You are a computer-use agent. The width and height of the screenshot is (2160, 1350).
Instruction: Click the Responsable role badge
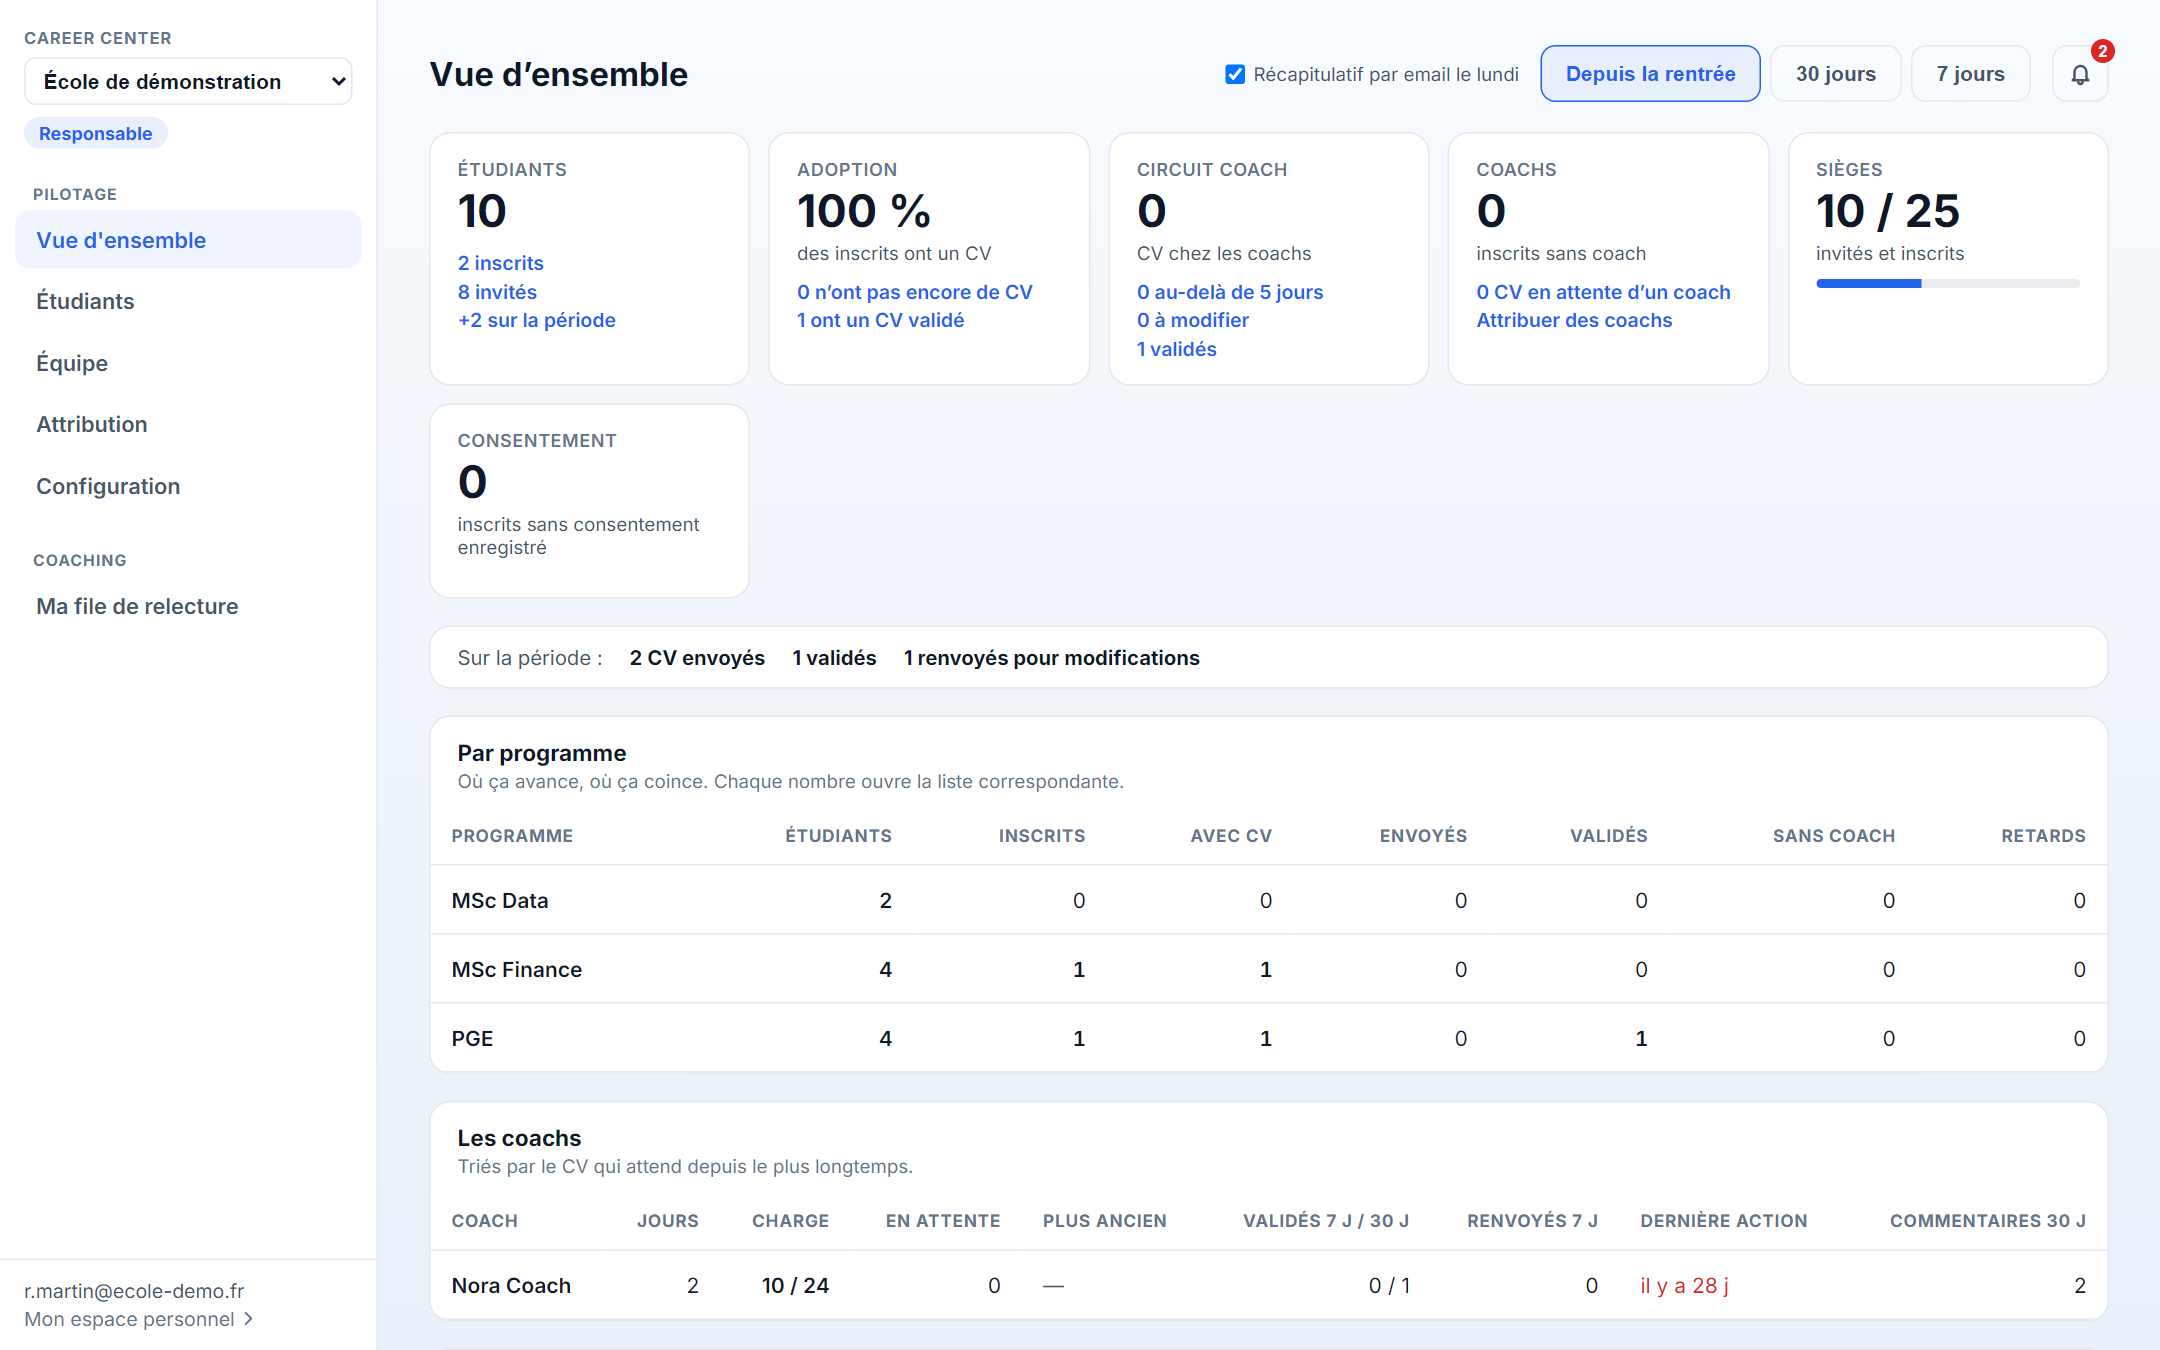(x=95, y=133)
